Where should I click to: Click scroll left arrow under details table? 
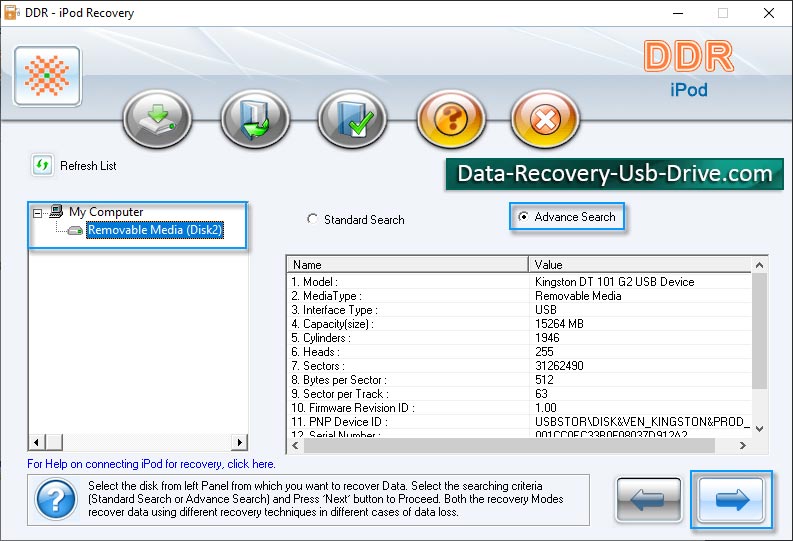pyautogui.click(x=295, y=445)
